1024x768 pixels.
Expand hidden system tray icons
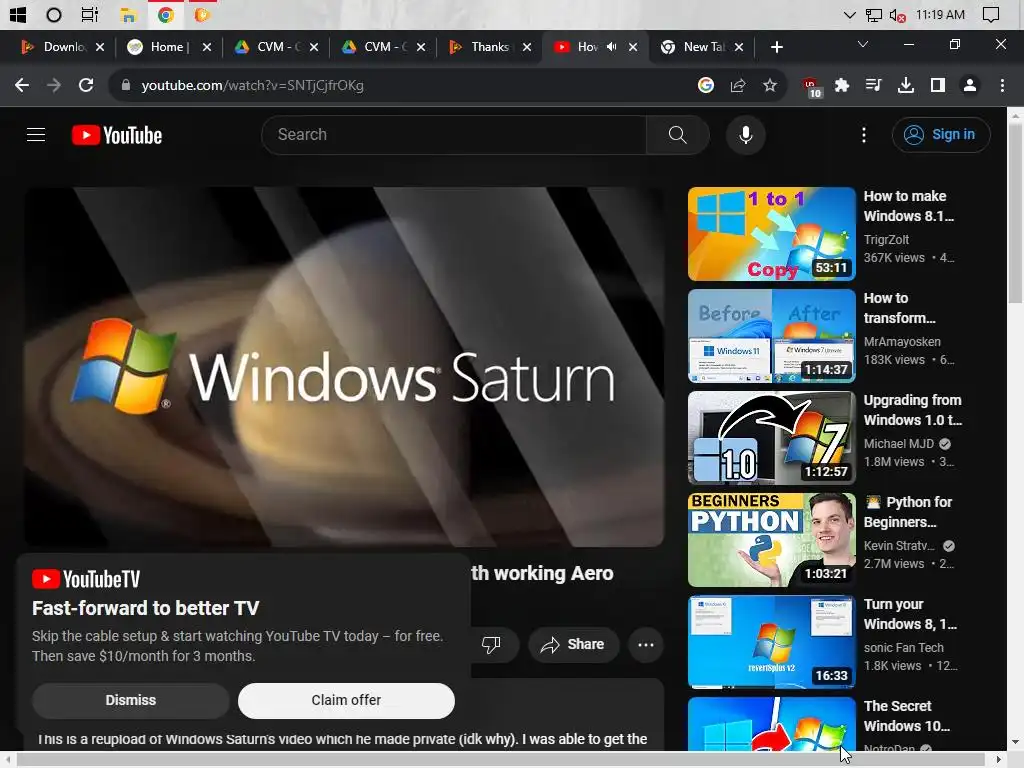point(849,14)
